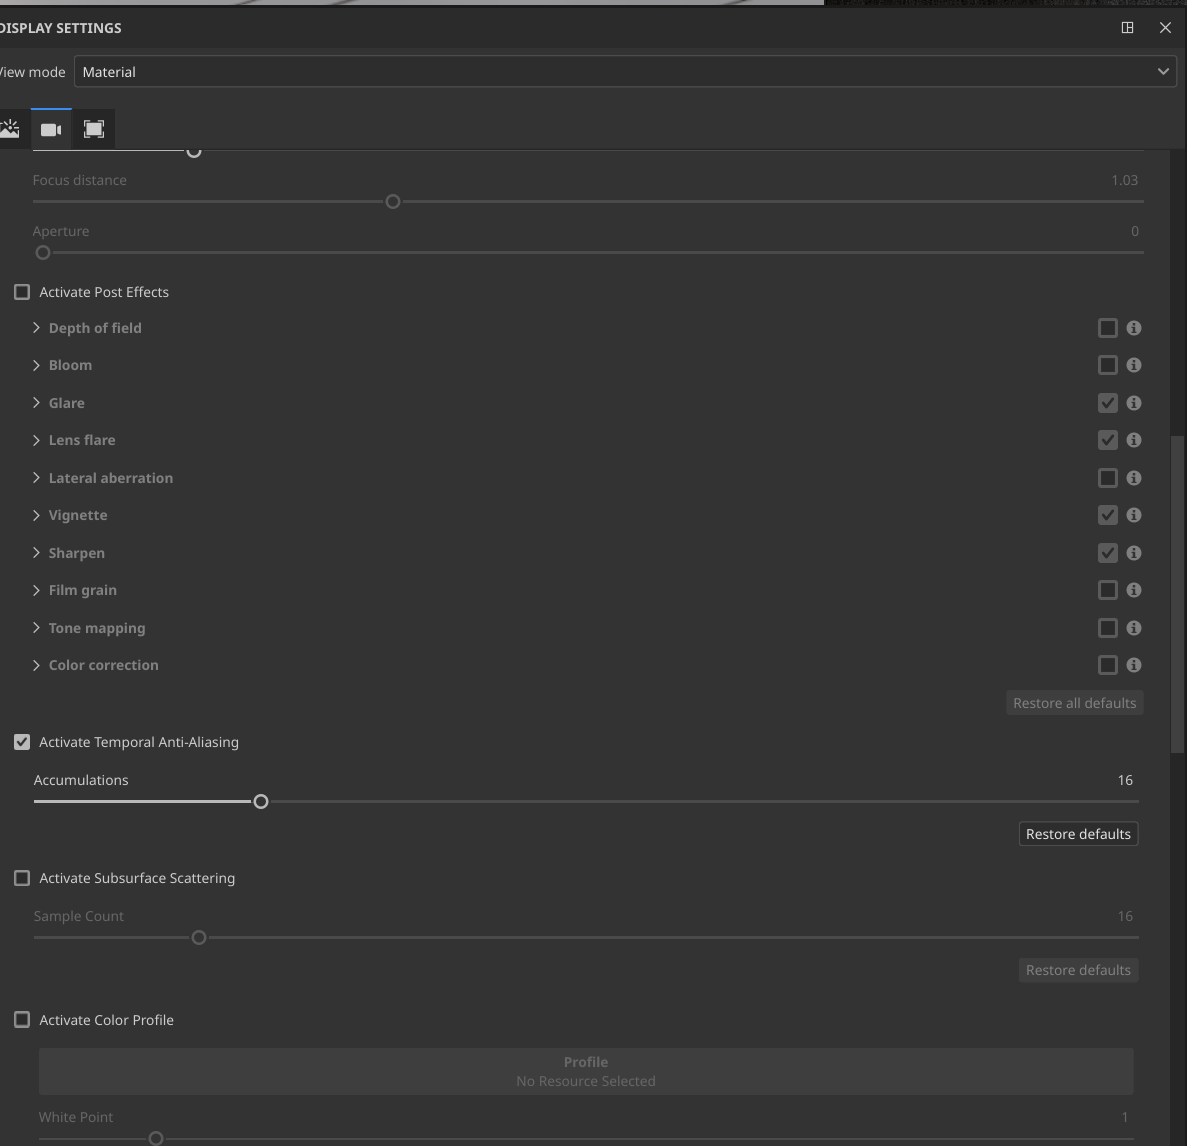The width and height of the screenshot is (1187, 1146).
Task: Click Aperture value 0
Action: (1135, 231)
